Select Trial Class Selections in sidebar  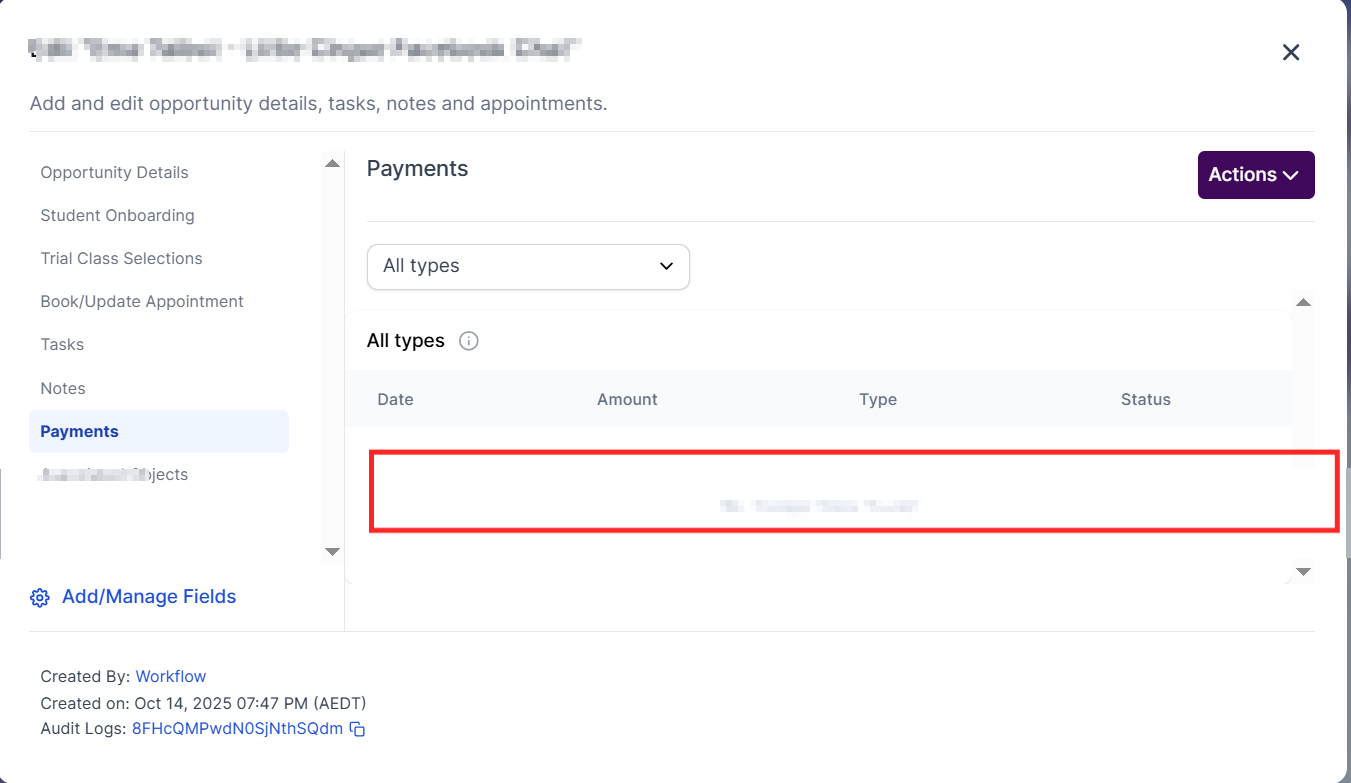[121, 258]
